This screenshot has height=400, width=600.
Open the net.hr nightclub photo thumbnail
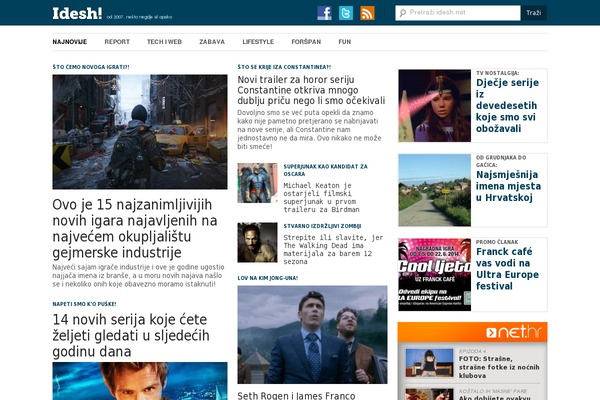(429, 362)
